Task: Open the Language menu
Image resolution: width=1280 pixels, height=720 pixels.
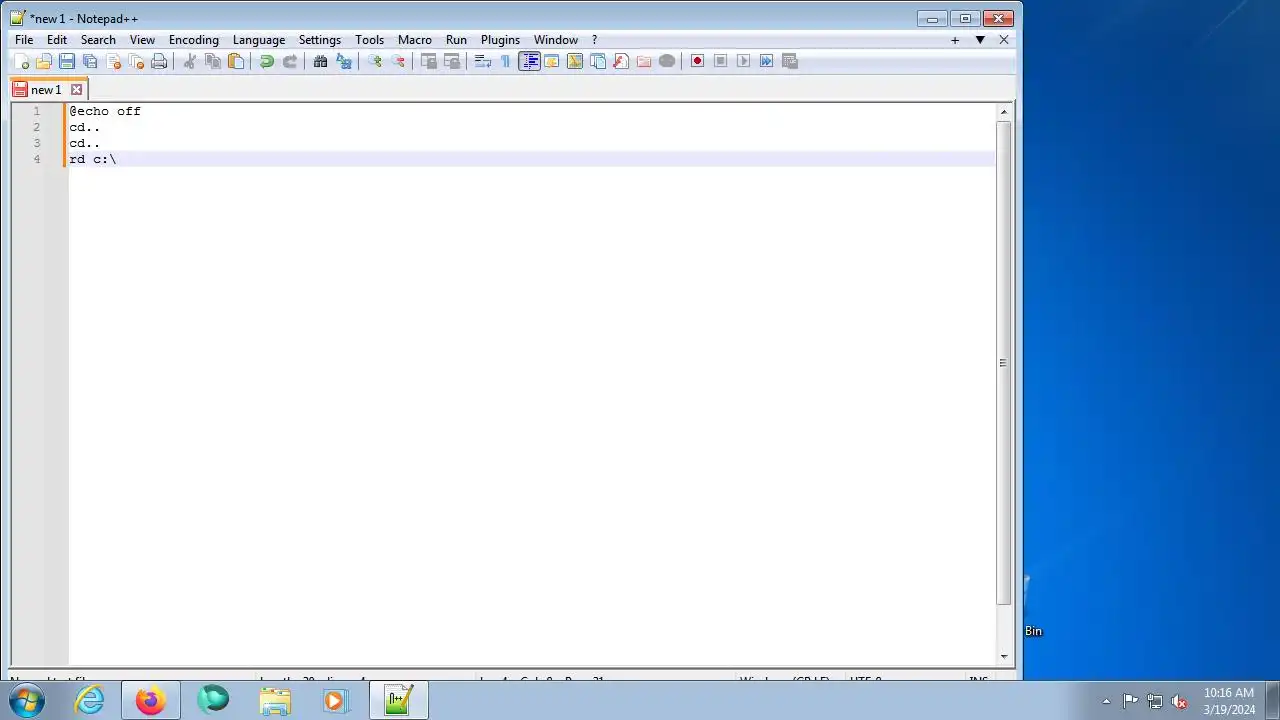Action: pyautogui.click(x=259, y=40)
